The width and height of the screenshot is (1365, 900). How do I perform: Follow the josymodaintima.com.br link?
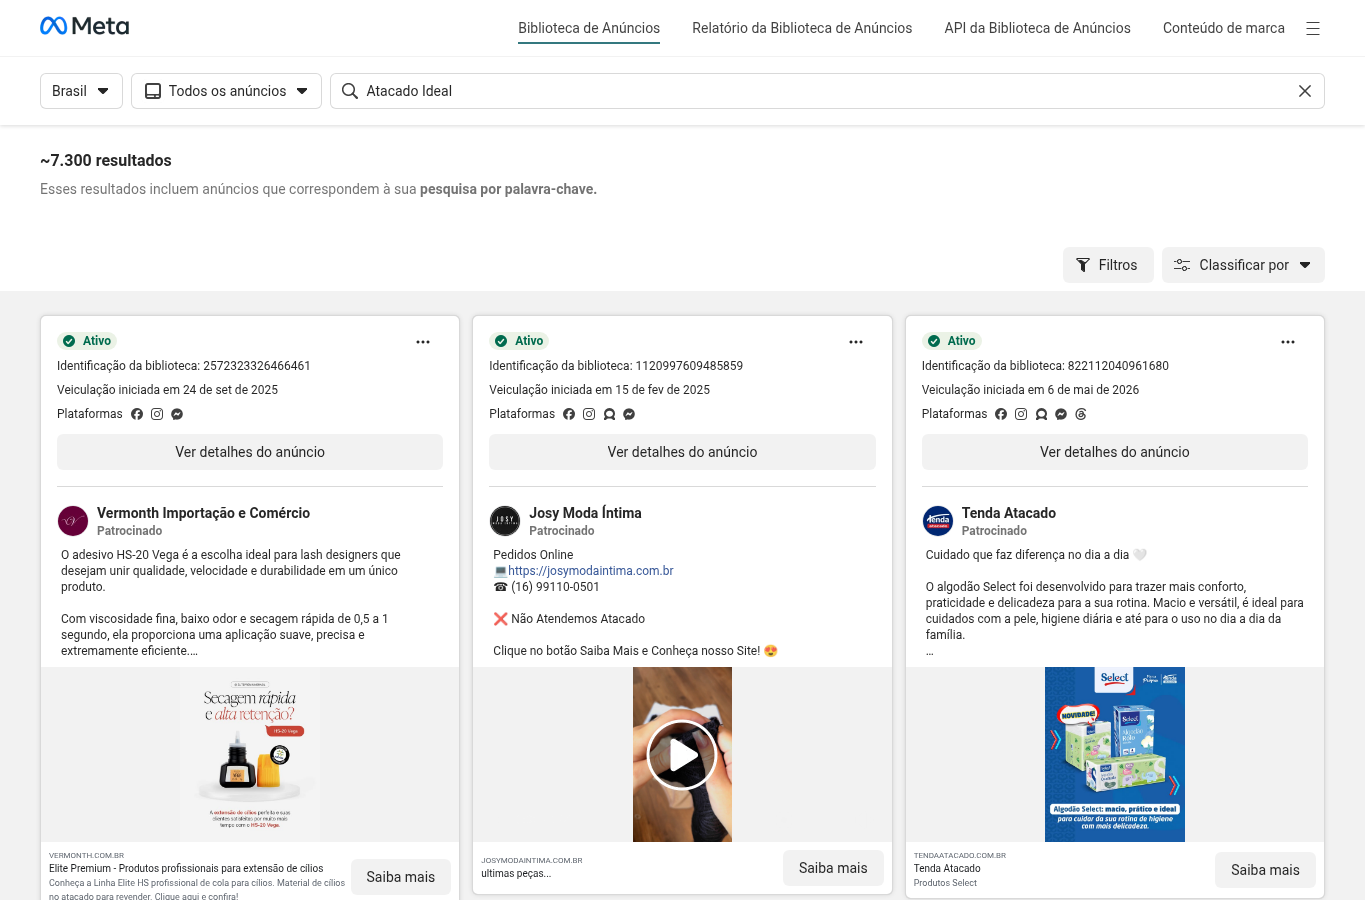pos(591,571)
